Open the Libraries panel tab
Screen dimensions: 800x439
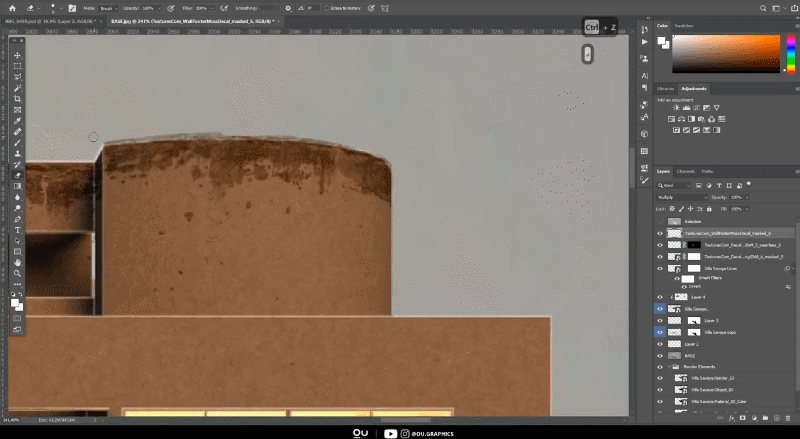tap(666, 89)
